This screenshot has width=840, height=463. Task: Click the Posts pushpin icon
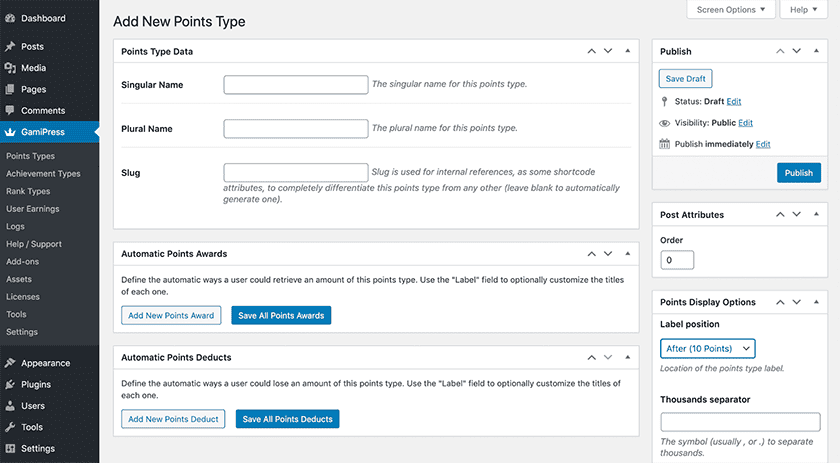(10, 47)
